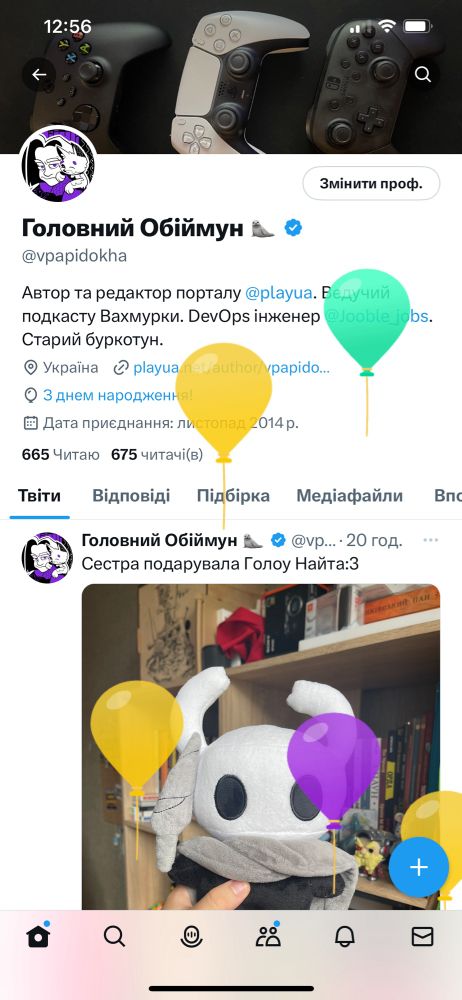Open search via header magnifier icon
The width and height of the screenshot is (462, 1000).
click(422, 75)
